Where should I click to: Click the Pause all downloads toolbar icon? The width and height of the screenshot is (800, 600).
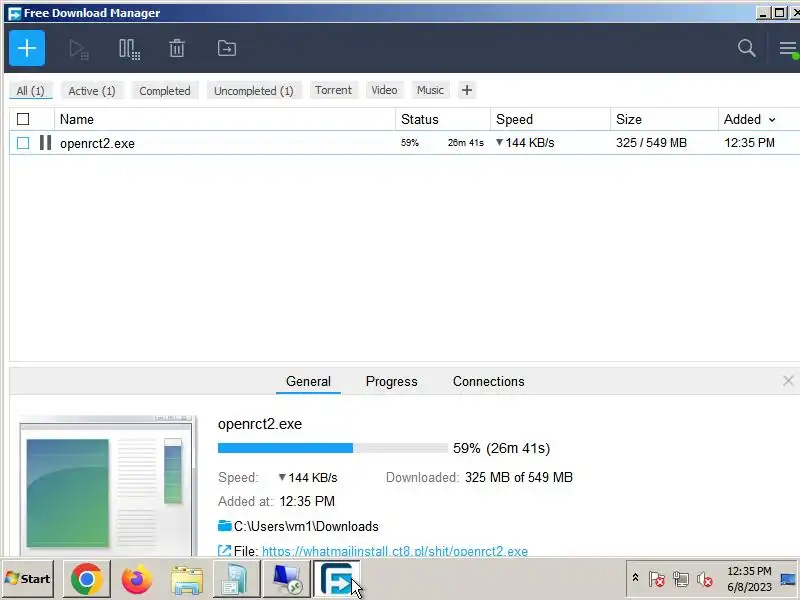[x=129, y=49]
